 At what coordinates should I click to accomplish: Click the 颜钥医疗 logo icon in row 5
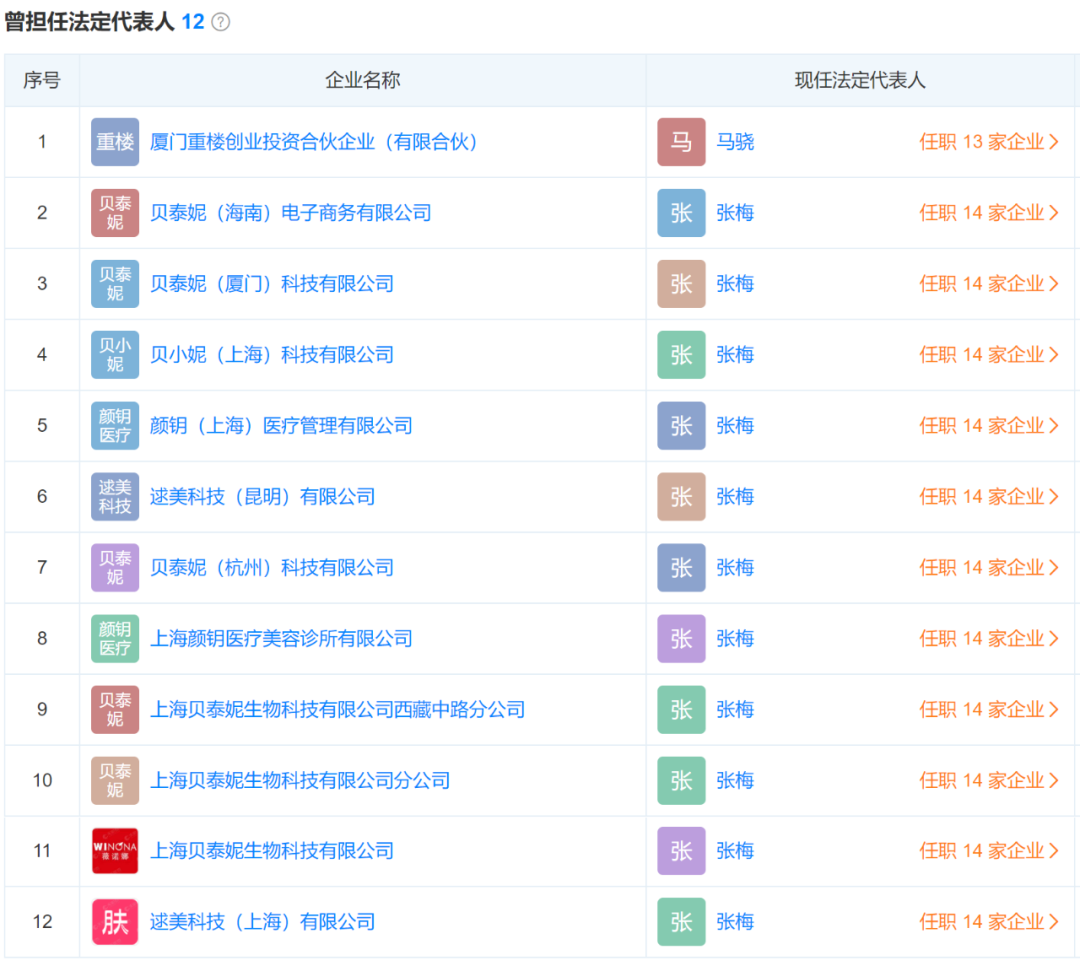[115, 426]
